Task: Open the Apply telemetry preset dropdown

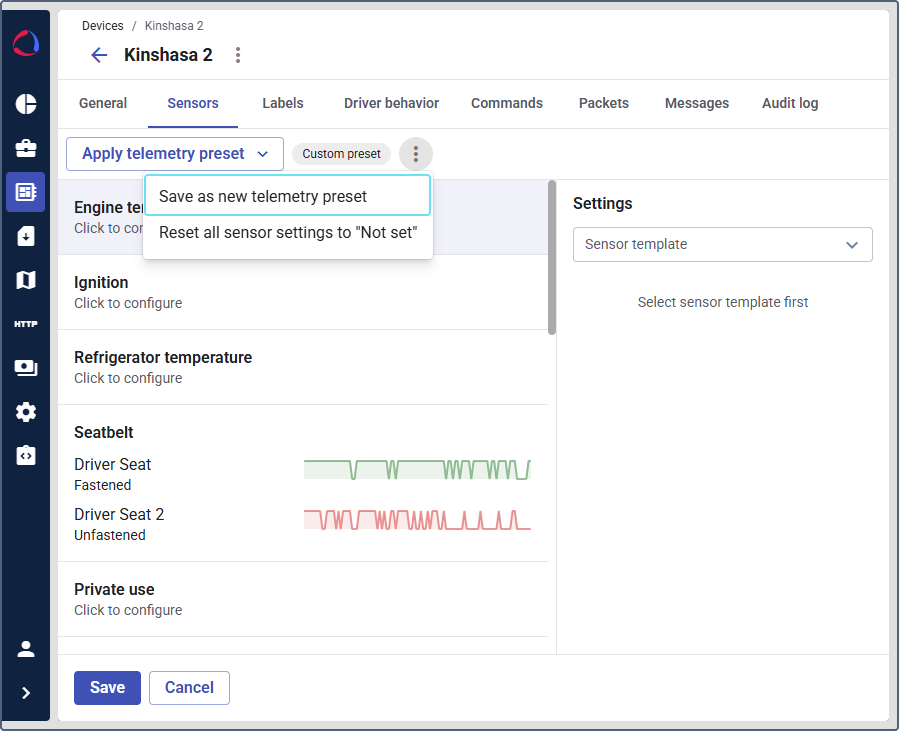Action: click(x=174, y=153)
